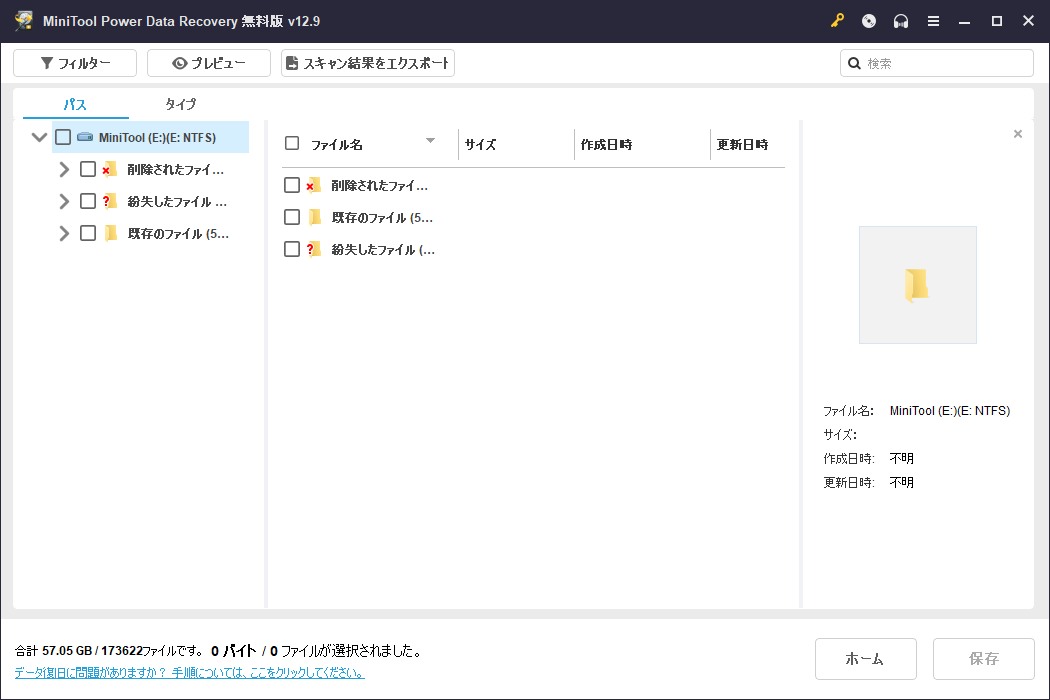Select 既存のファイル (5… label in tree
This screenshot has width=1050, height=700.
pos(178,234)
